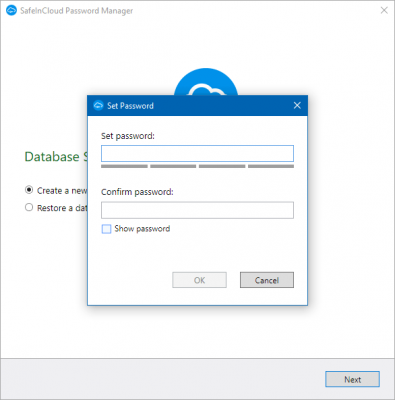395x400 pixels.
Task: Click the Next button
Action: point(352,379)
